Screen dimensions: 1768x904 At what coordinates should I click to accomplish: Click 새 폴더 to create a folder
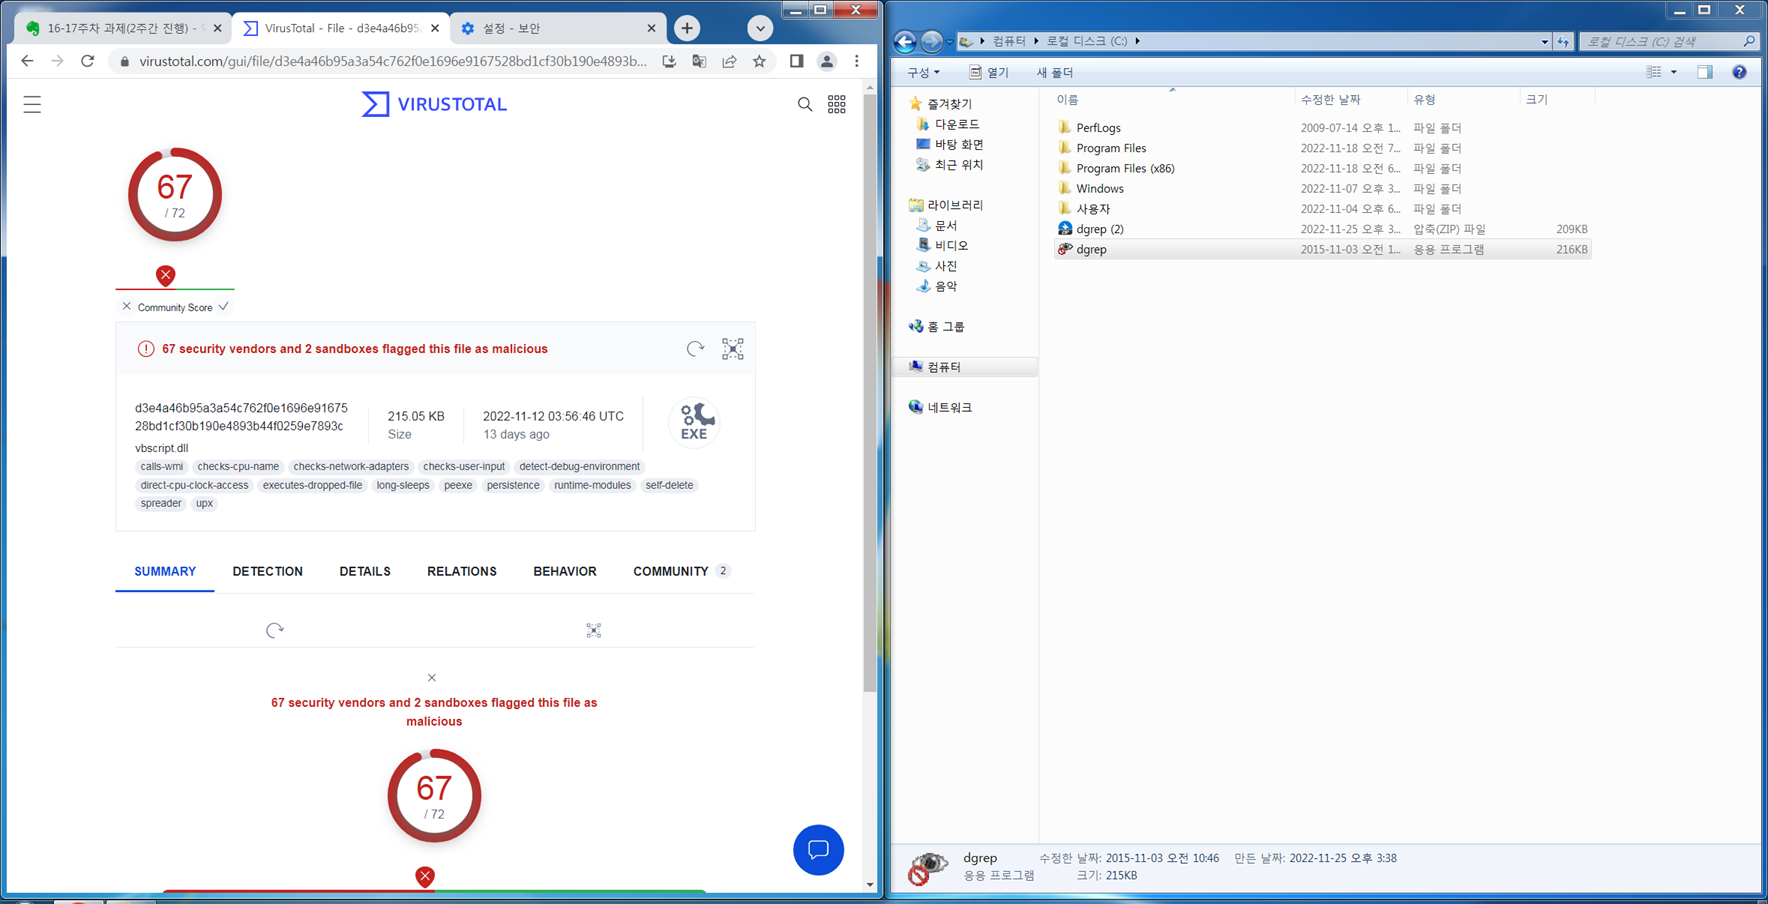tap(1055, 72)
